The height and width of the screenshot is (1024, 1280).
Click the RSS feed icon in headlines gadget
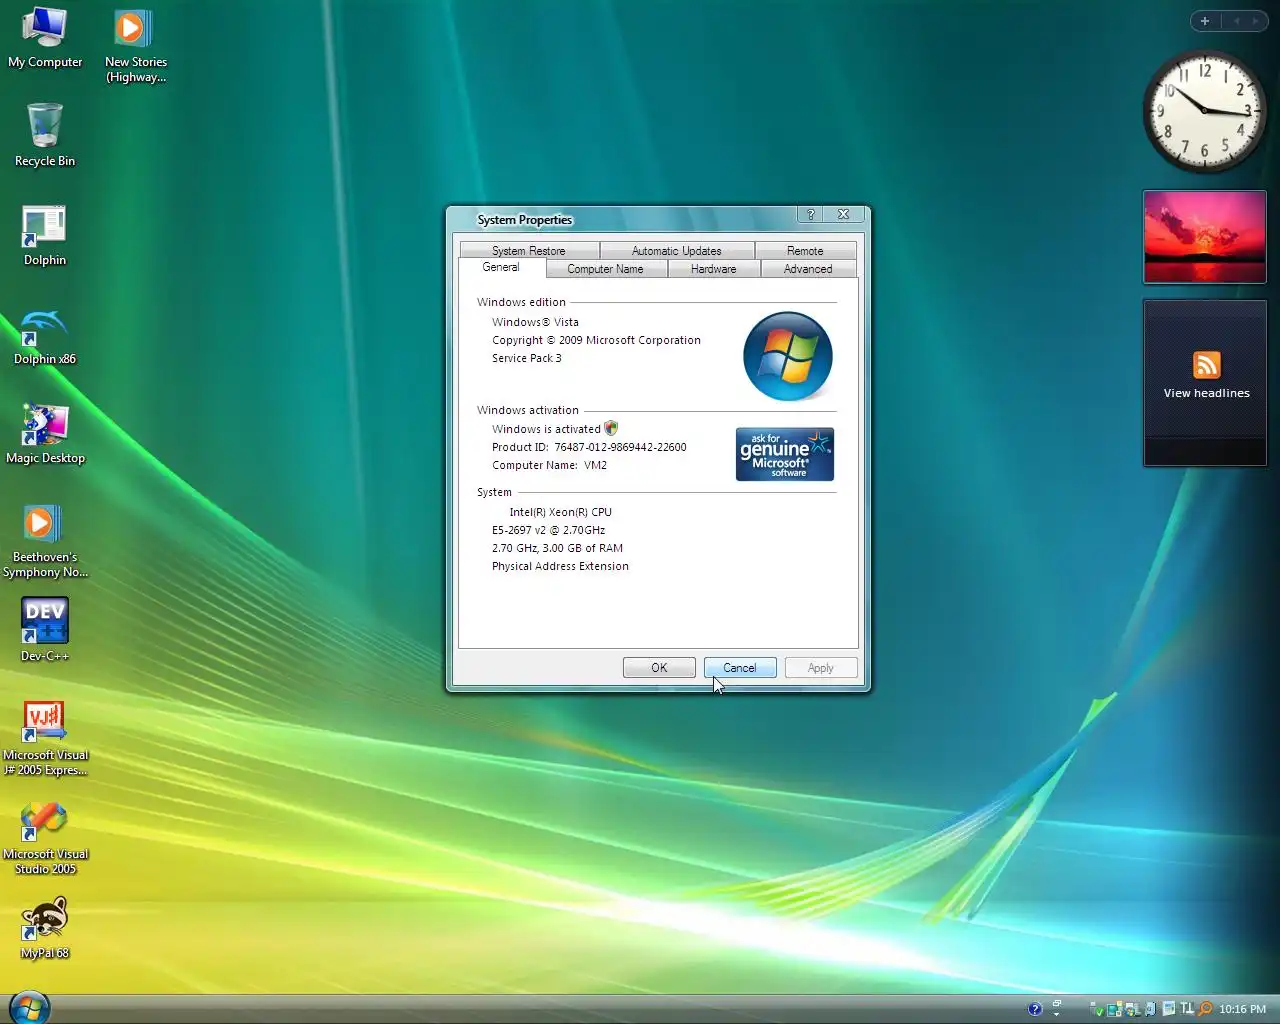[1206, 365]
